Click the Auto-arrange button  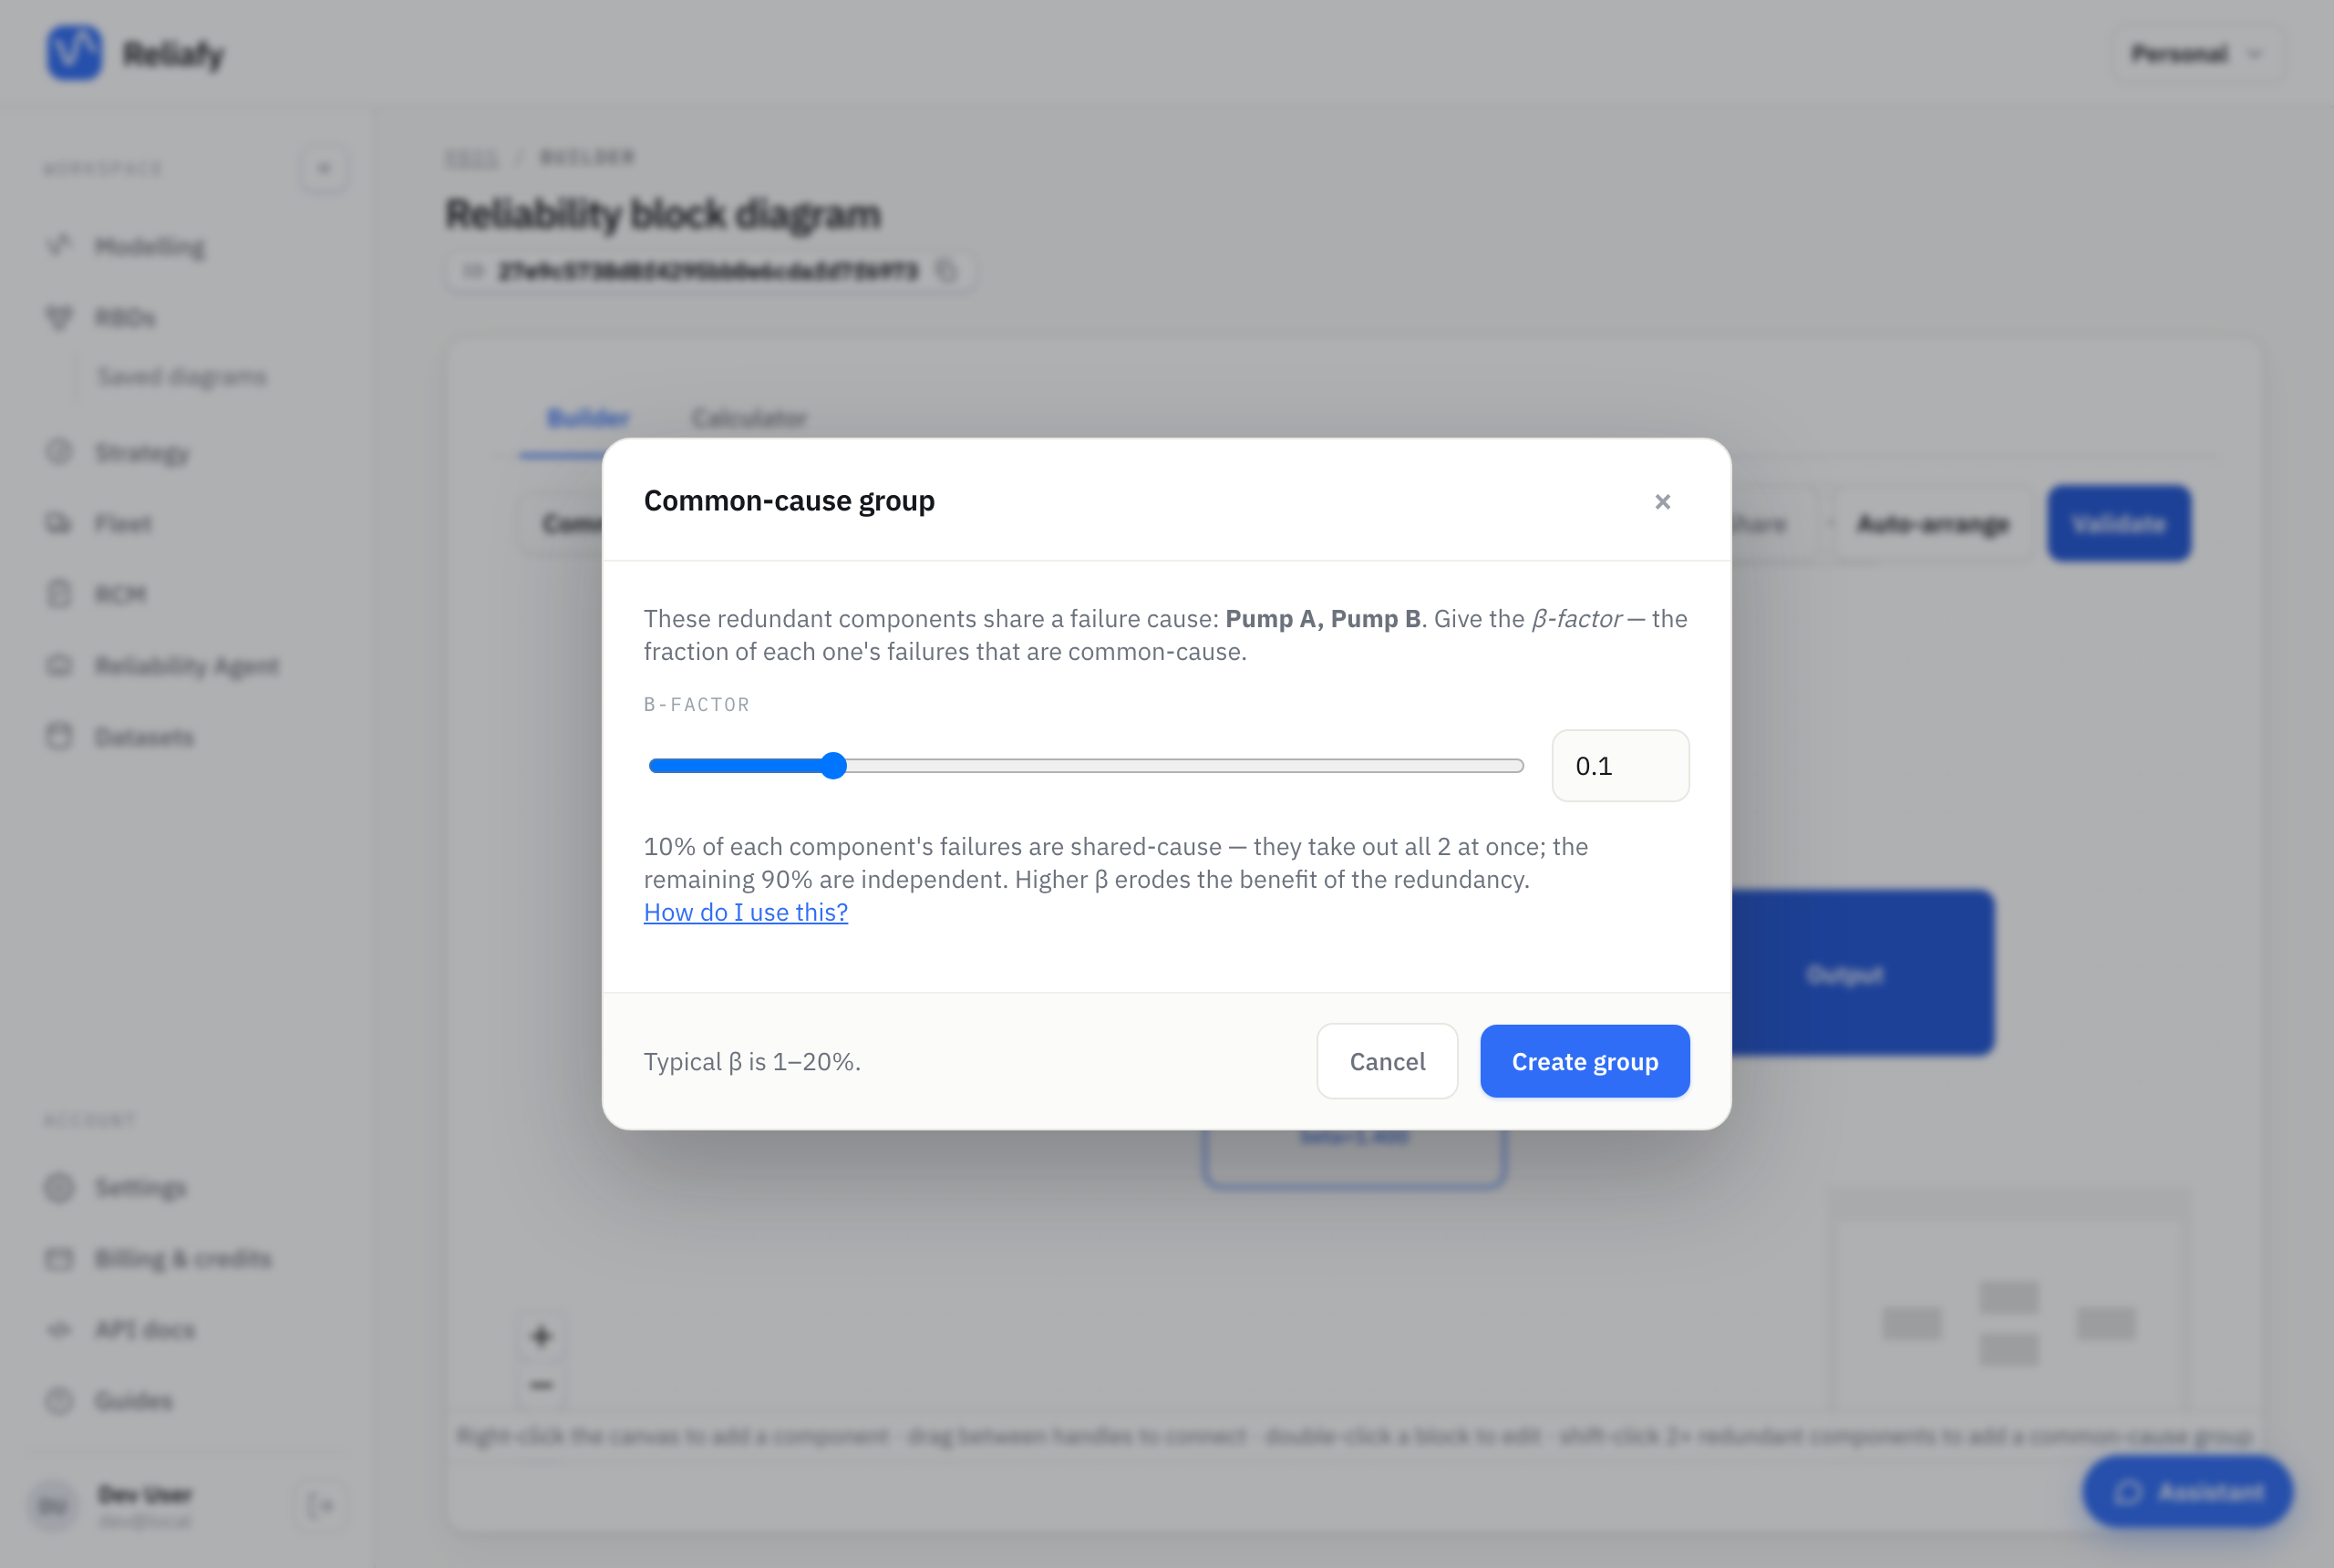(x=1932, y=524)
